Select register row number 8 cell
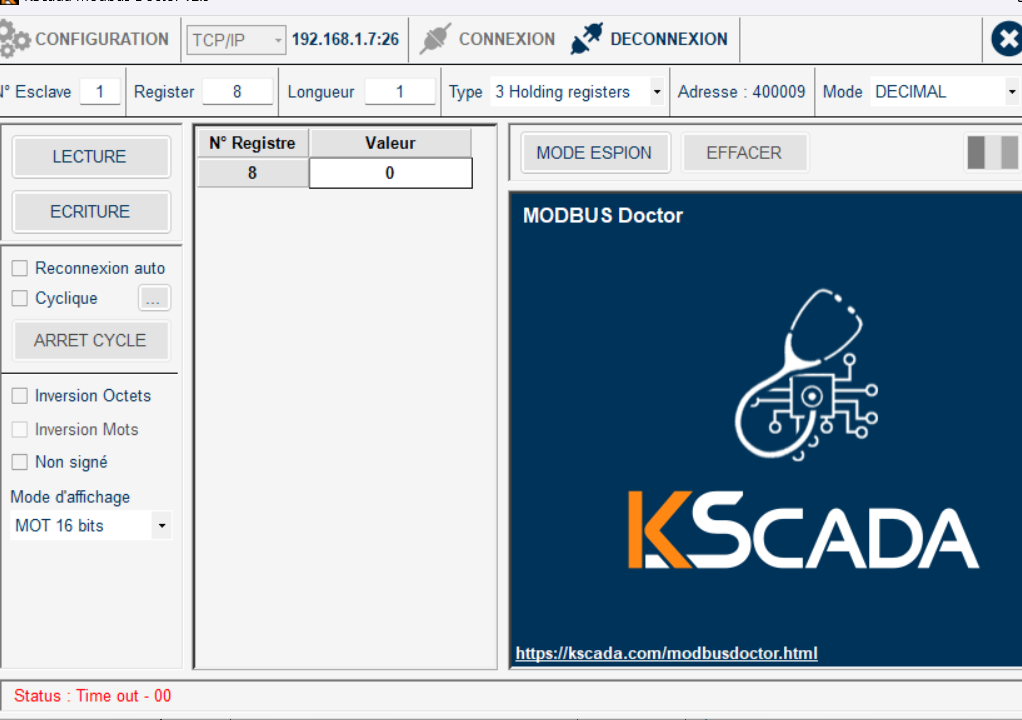This screenshot has width=1022, height=720. pyautogui.click(x=253, y=173)
